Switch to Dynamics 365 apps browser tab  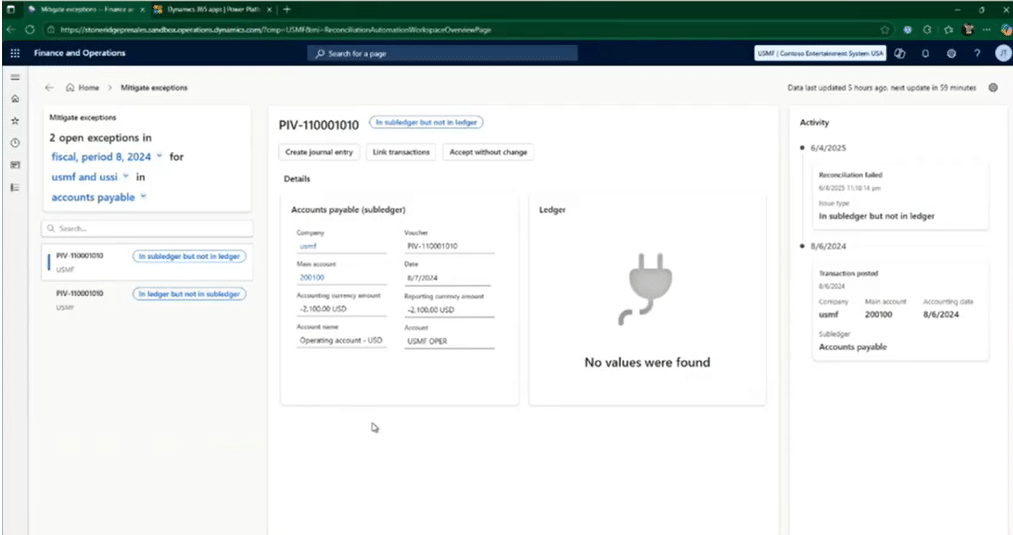click(209, 9)
